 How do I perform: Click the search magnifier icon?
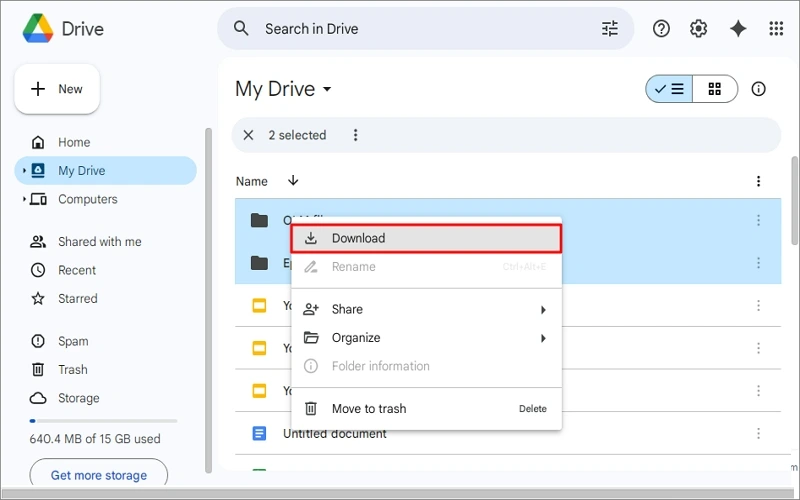pos(241,29)
